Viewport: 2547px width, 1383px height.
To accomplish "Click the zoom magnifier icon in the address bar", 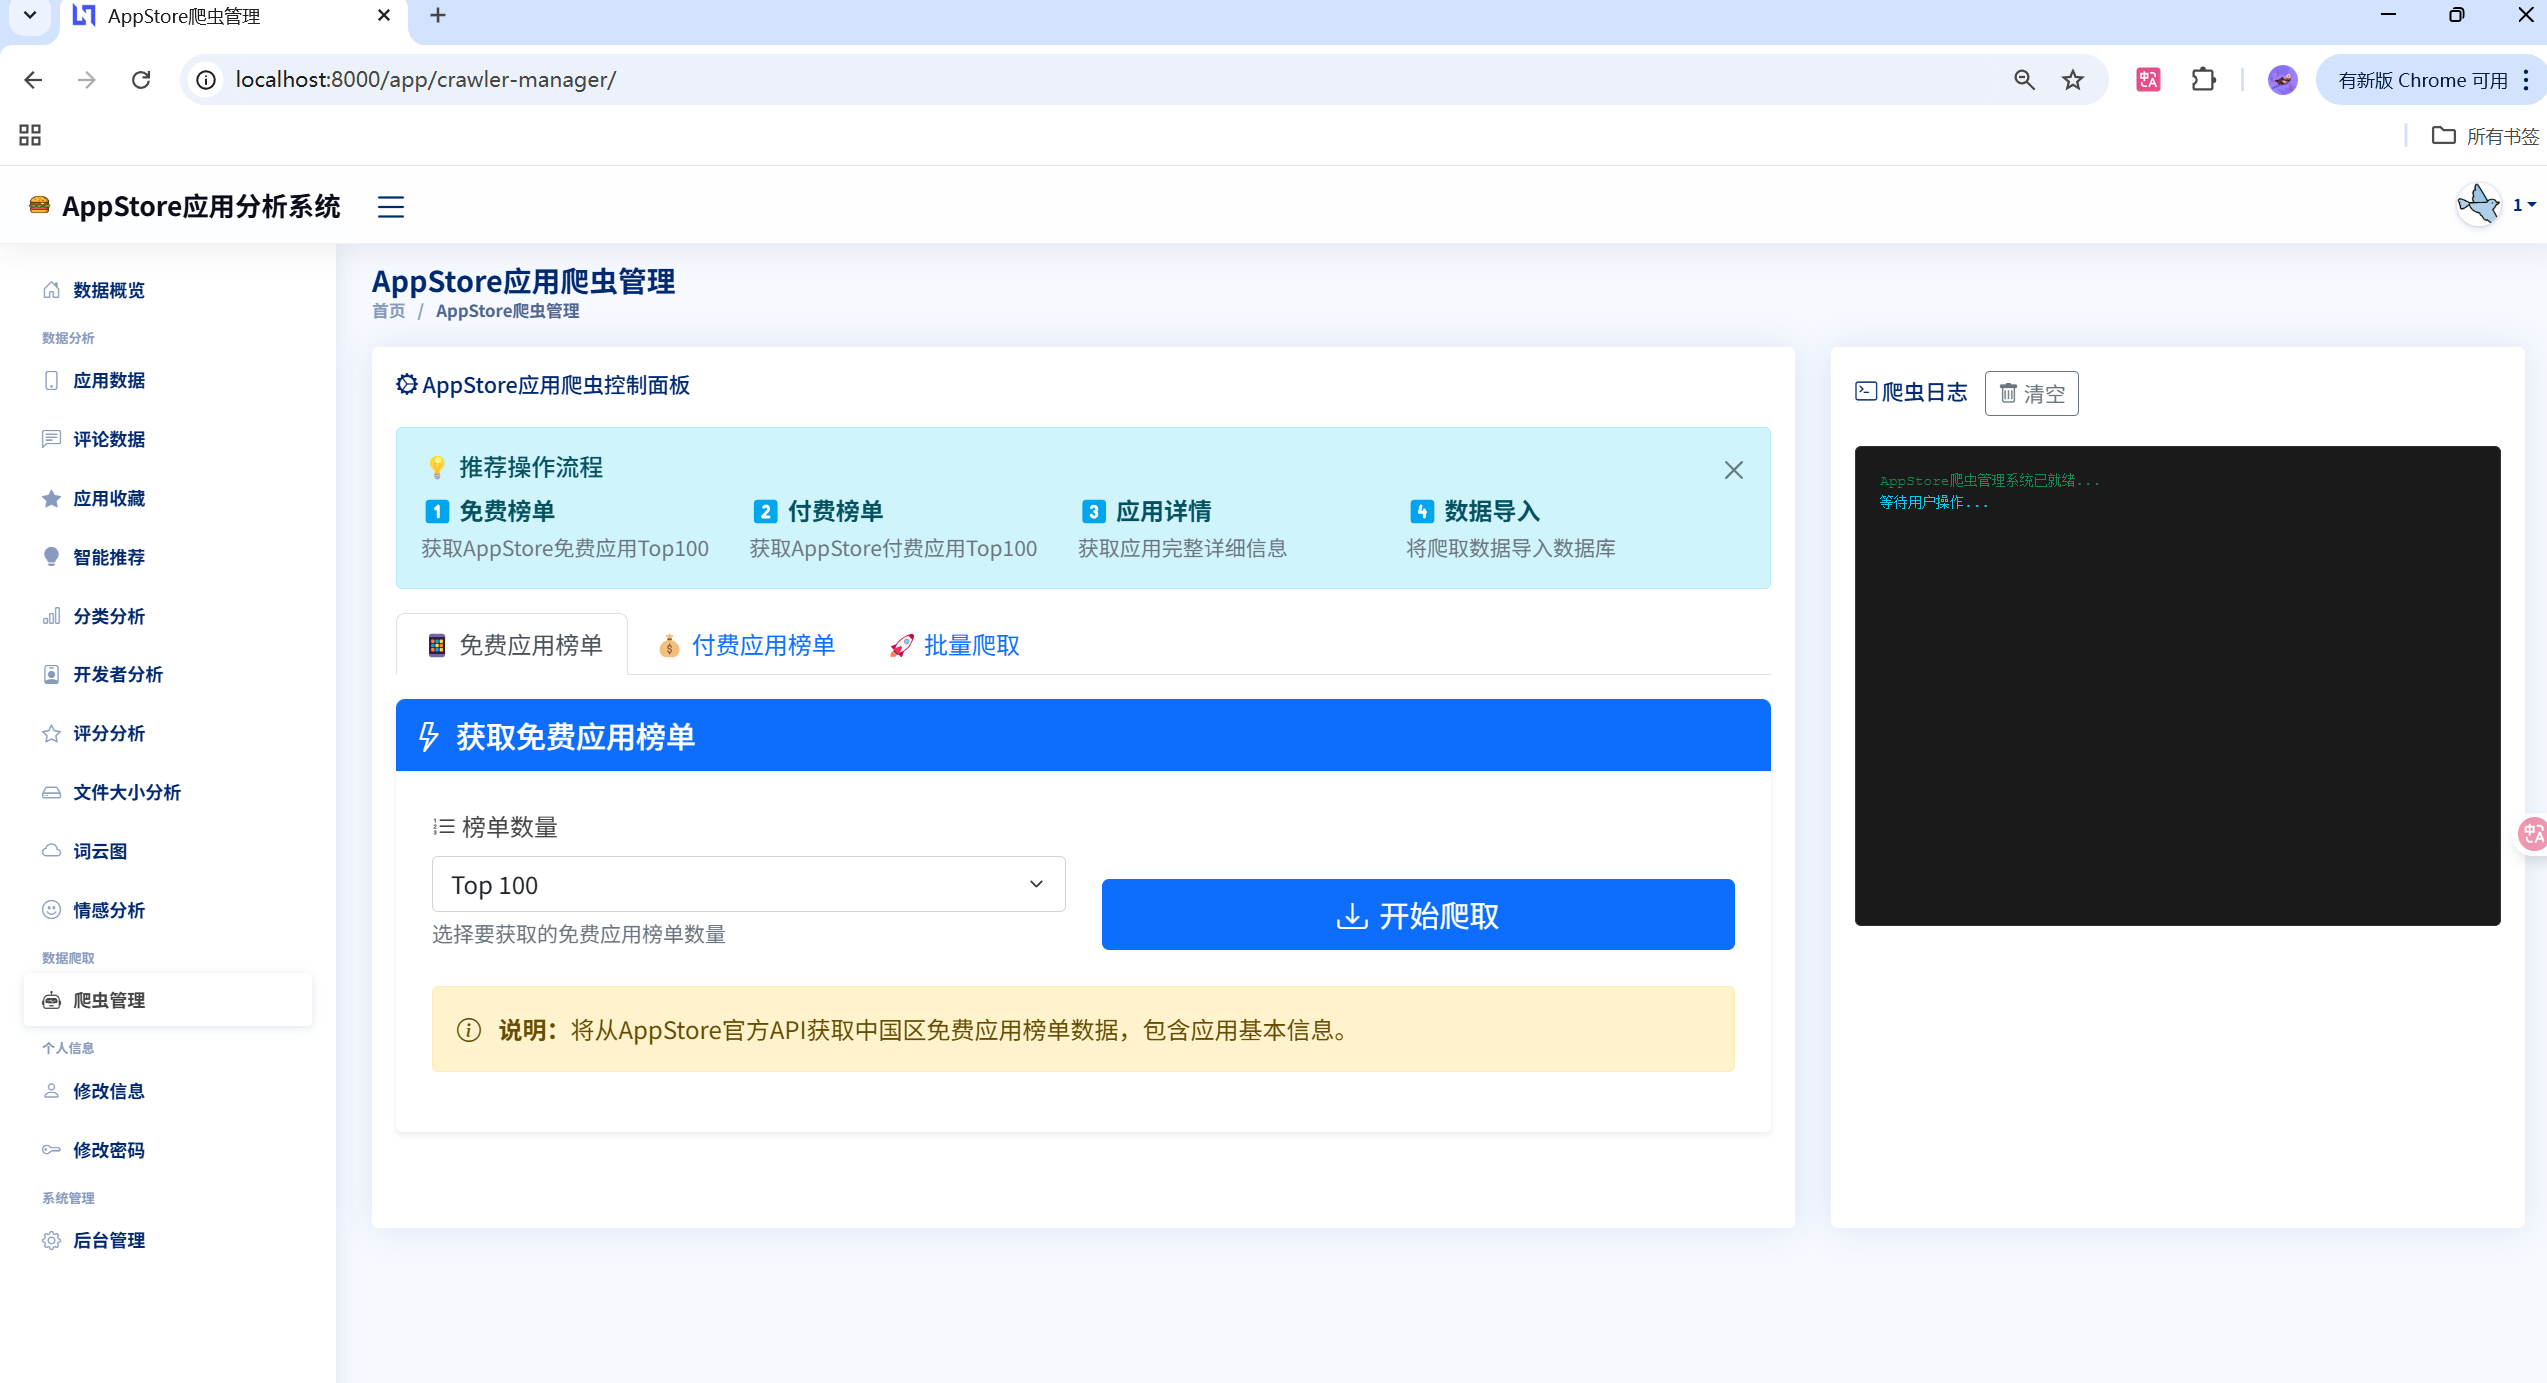I will 2024,80.
